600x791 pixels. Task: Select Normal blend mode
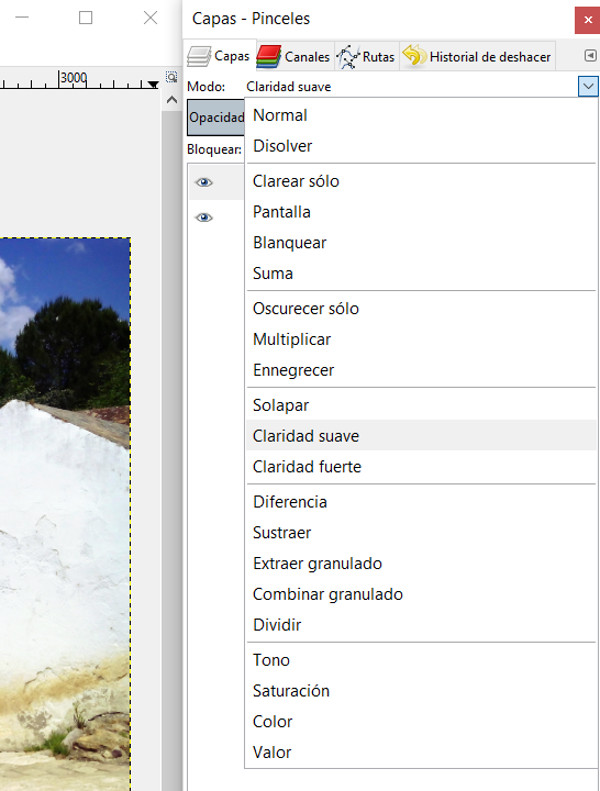[x=280, y=115]
